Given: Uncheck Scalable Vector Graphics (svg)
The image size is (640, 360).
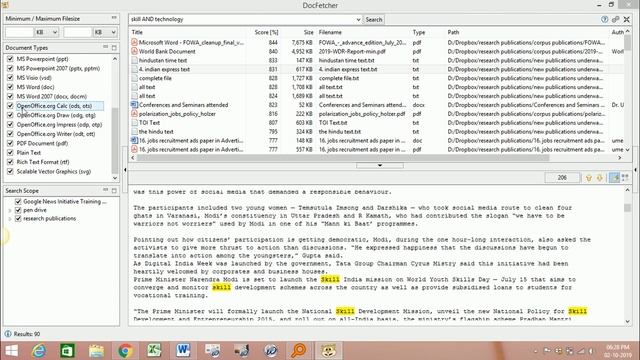Looking at the screenshot, I should pyautogui.click(x=10, y=171).
